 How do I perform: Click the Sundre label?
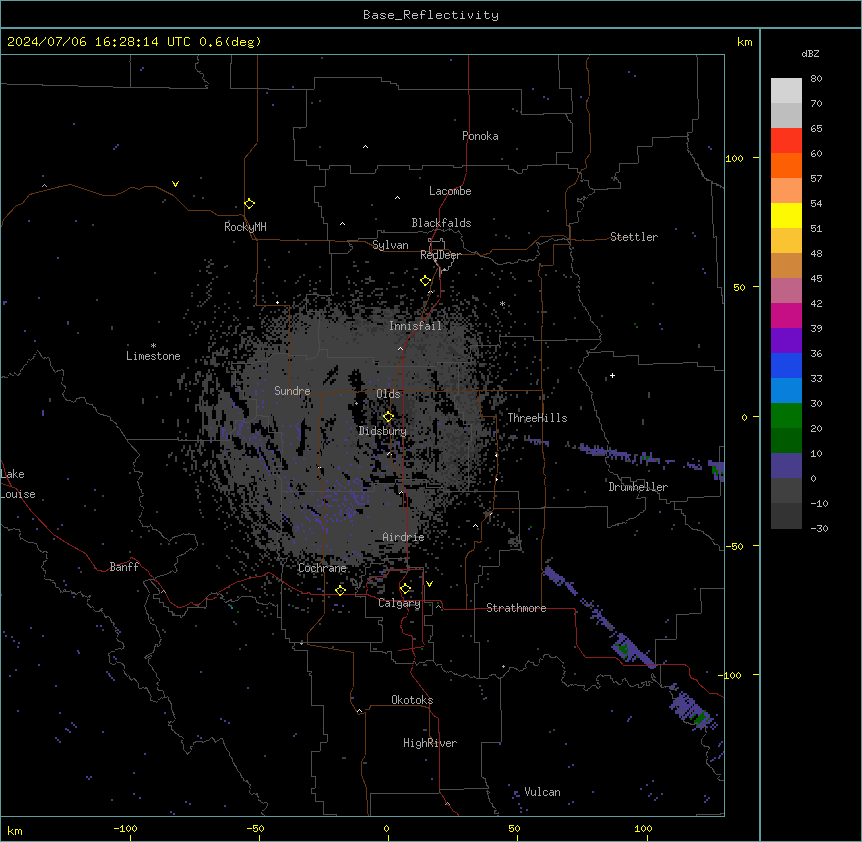coord(292,391)
